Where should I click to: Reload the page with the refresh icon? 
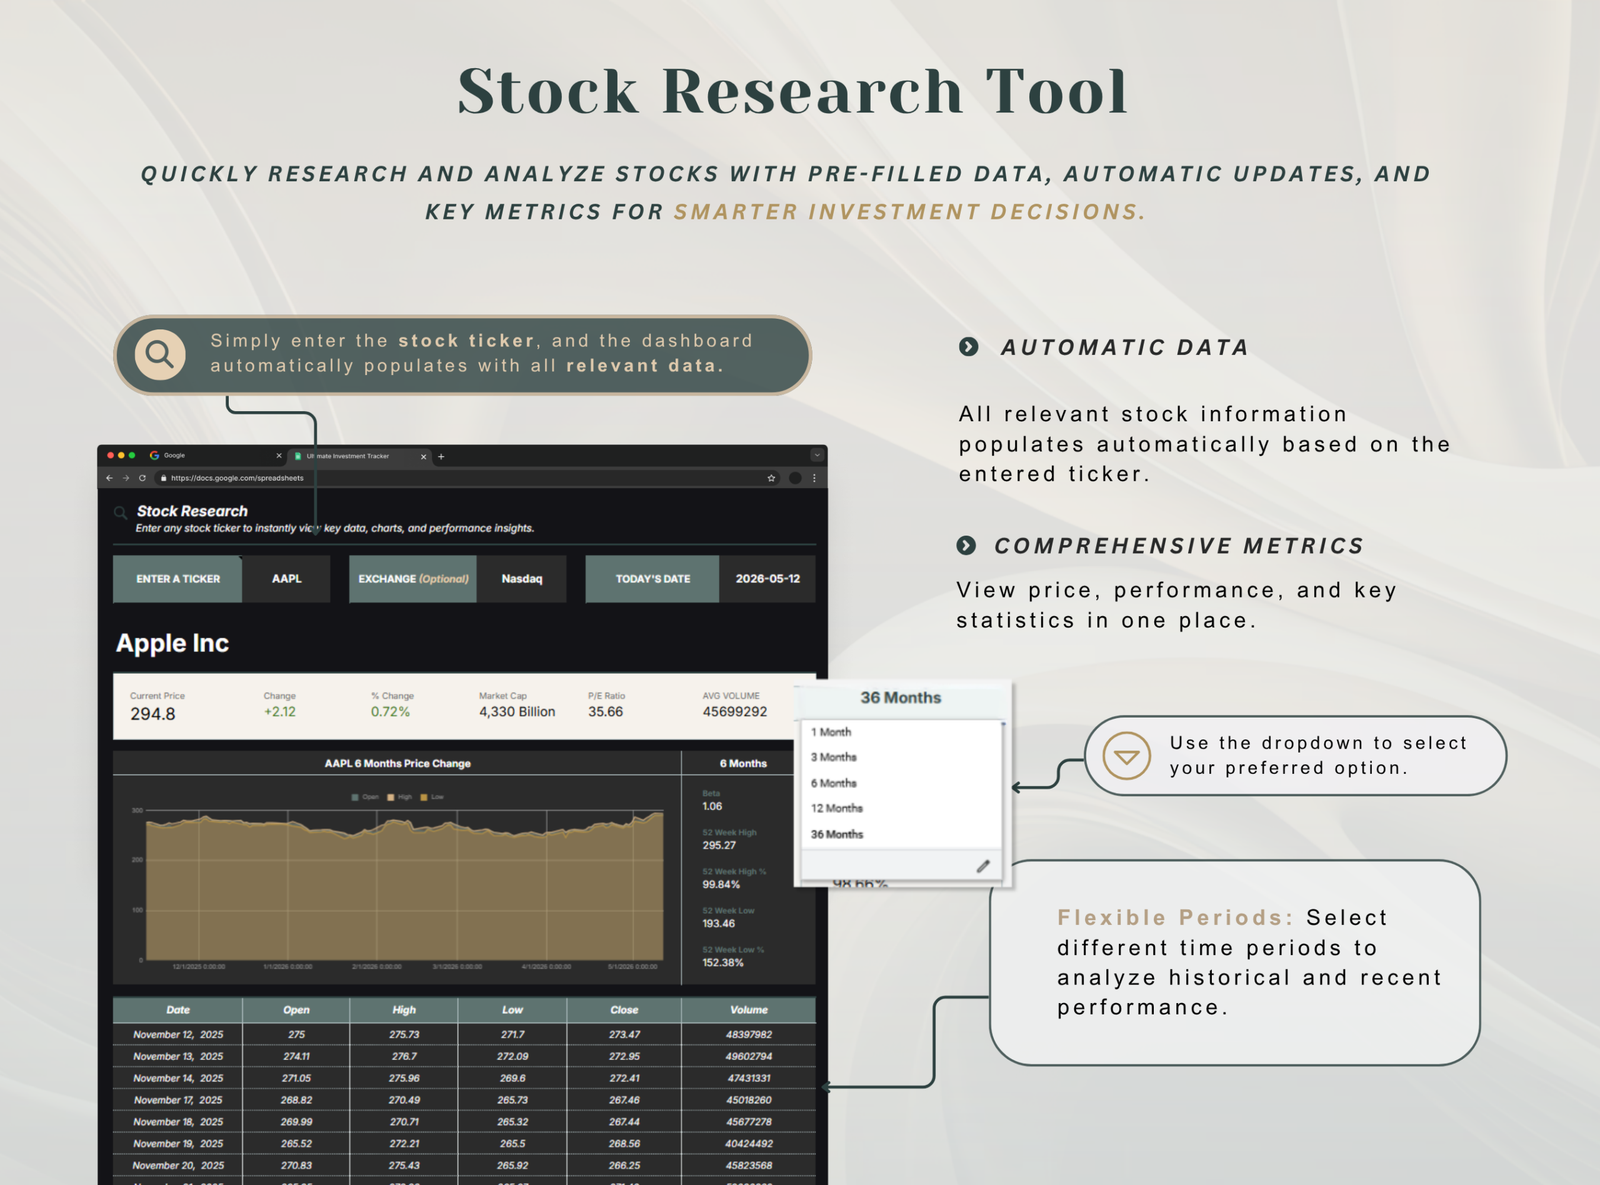click(x=142, y=478)
